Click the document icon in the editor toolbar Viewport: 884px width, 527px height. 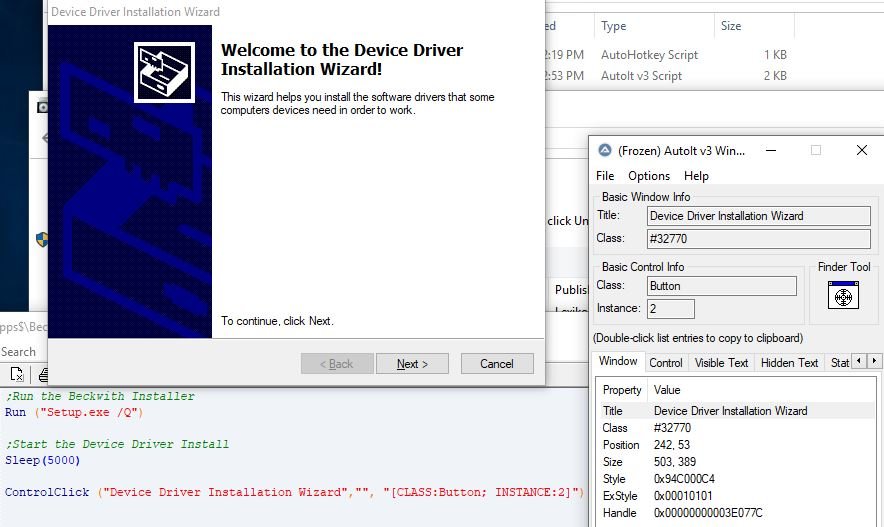pyautogui.click(x=17, y=374)
